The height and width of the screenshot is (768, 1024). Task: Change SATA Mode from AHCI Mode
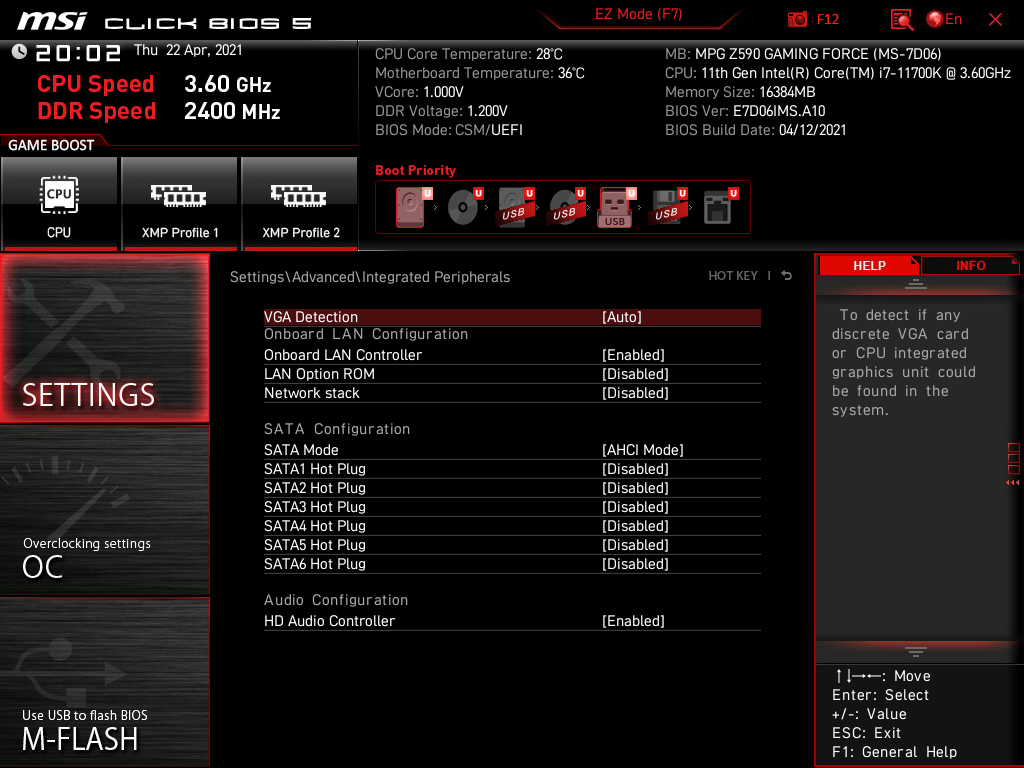point(512,449)
